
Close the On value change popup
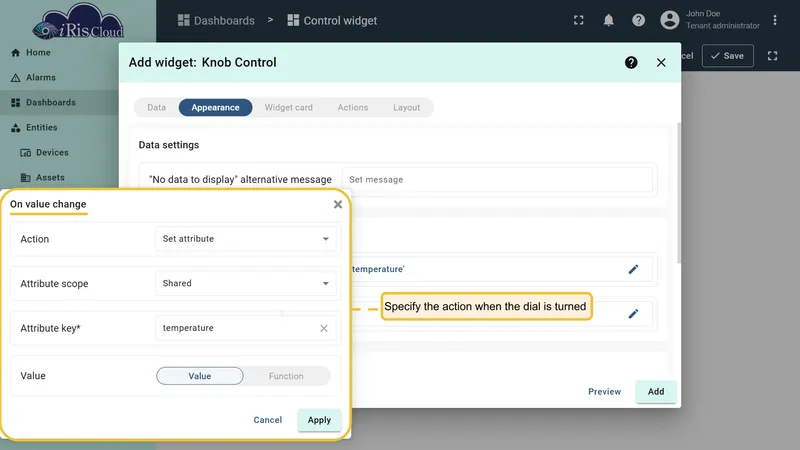tap(338, 205)
